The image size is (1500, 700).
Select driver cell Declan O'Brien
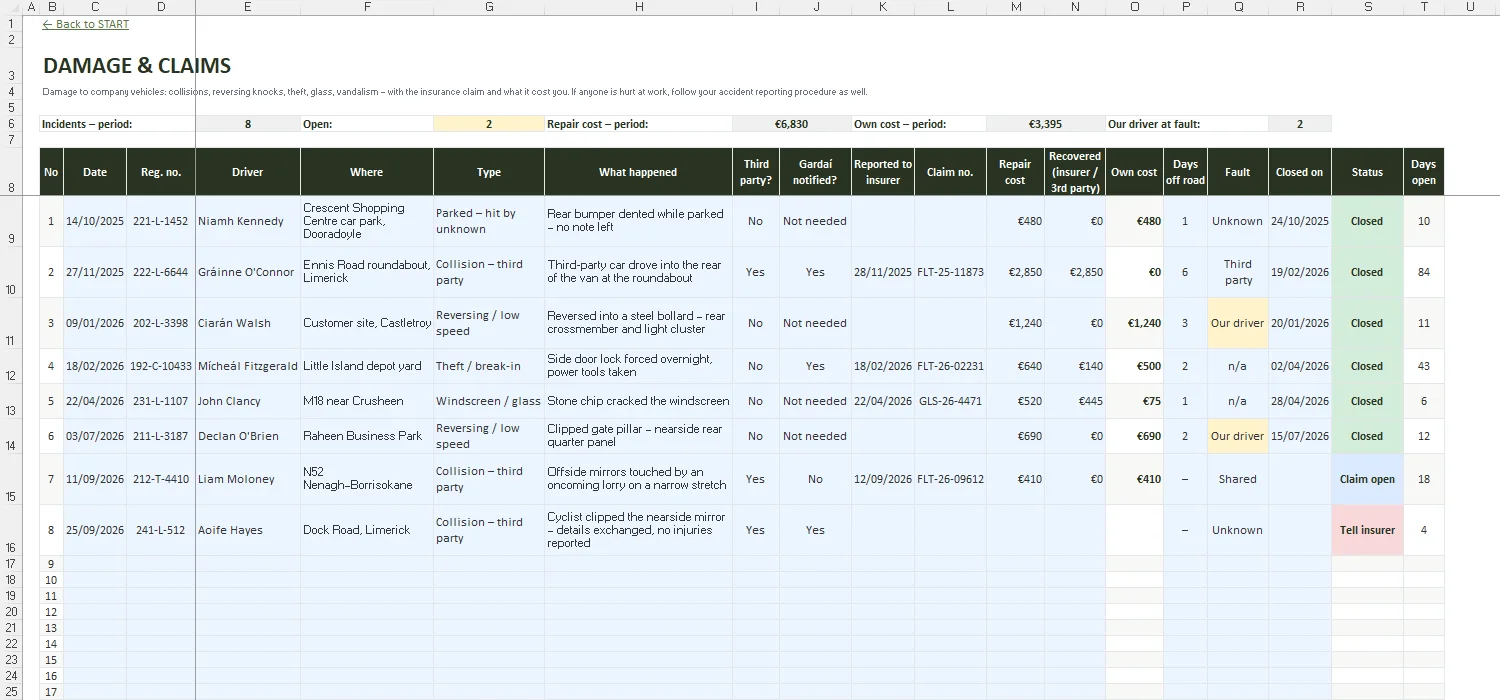click(247, 436)
